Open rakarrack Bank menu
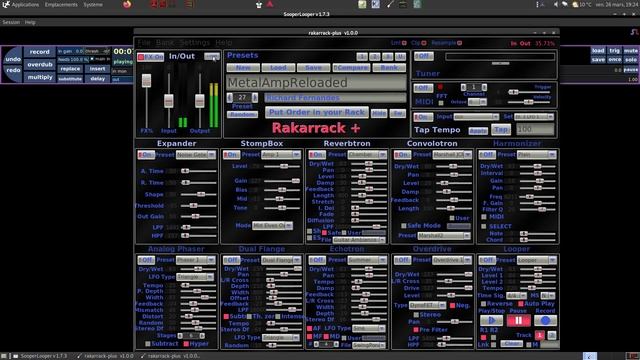The width and height of the screenshot is (640, 360). click(x=165, y=42)
